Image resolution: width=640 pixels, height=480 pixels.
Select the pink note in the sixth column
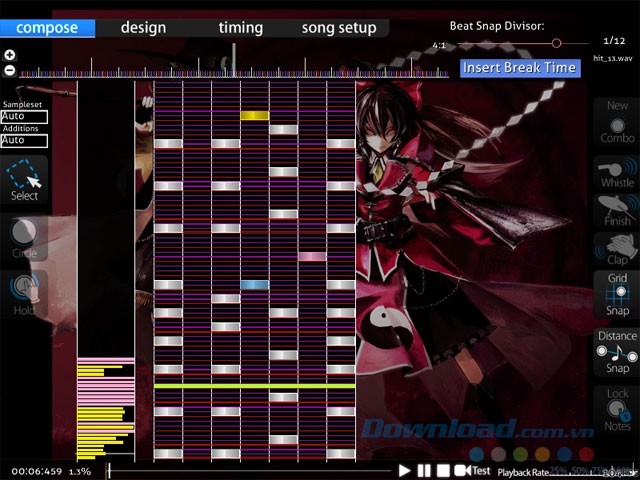point(312,256)
